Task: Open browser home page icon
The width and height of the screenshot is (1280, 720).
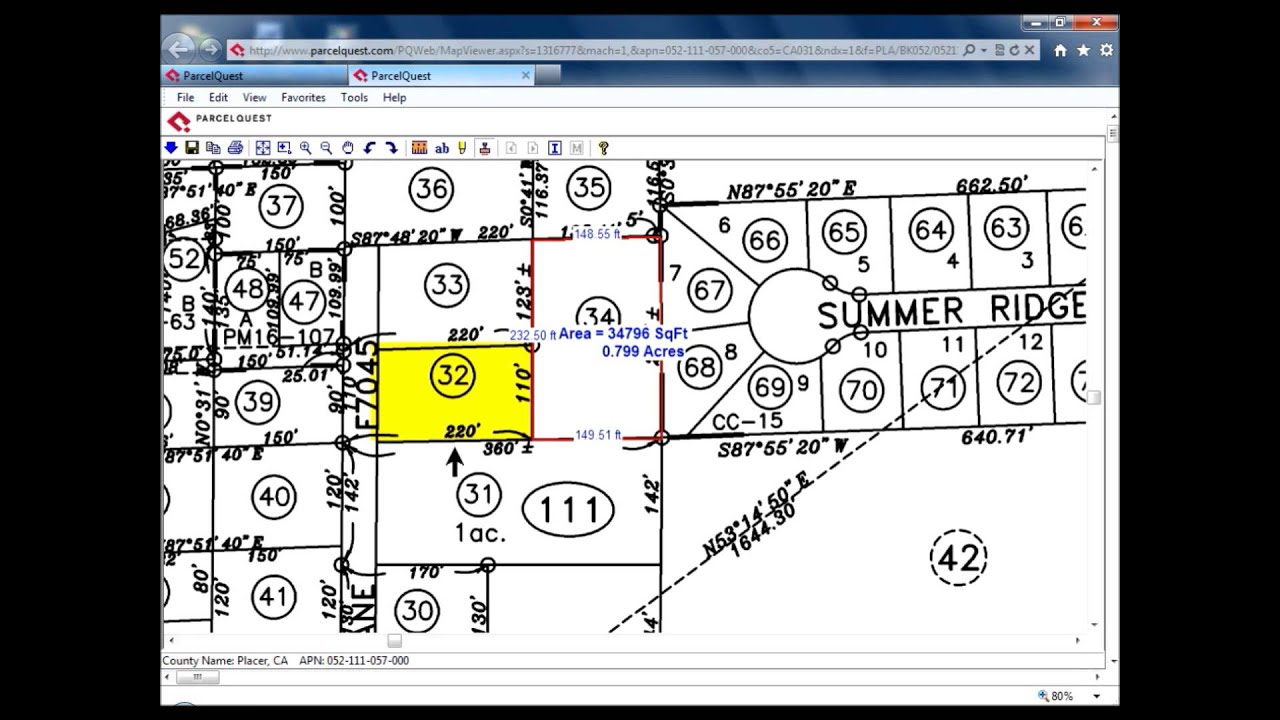Action: pos(1060,50)
